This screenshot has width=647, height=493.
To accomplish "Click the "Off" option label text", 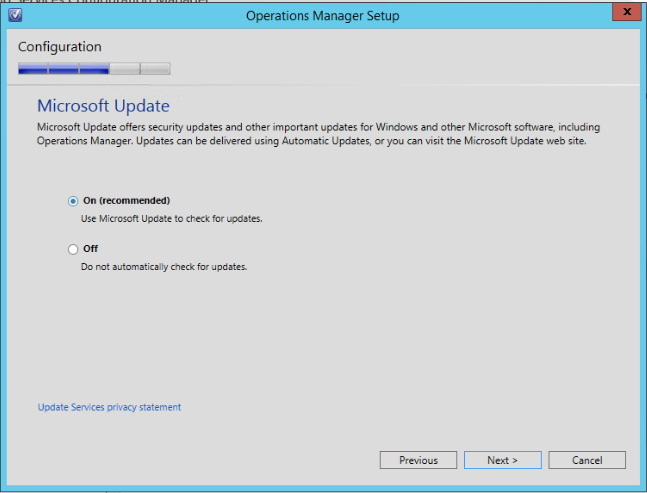I will [91, 249].
